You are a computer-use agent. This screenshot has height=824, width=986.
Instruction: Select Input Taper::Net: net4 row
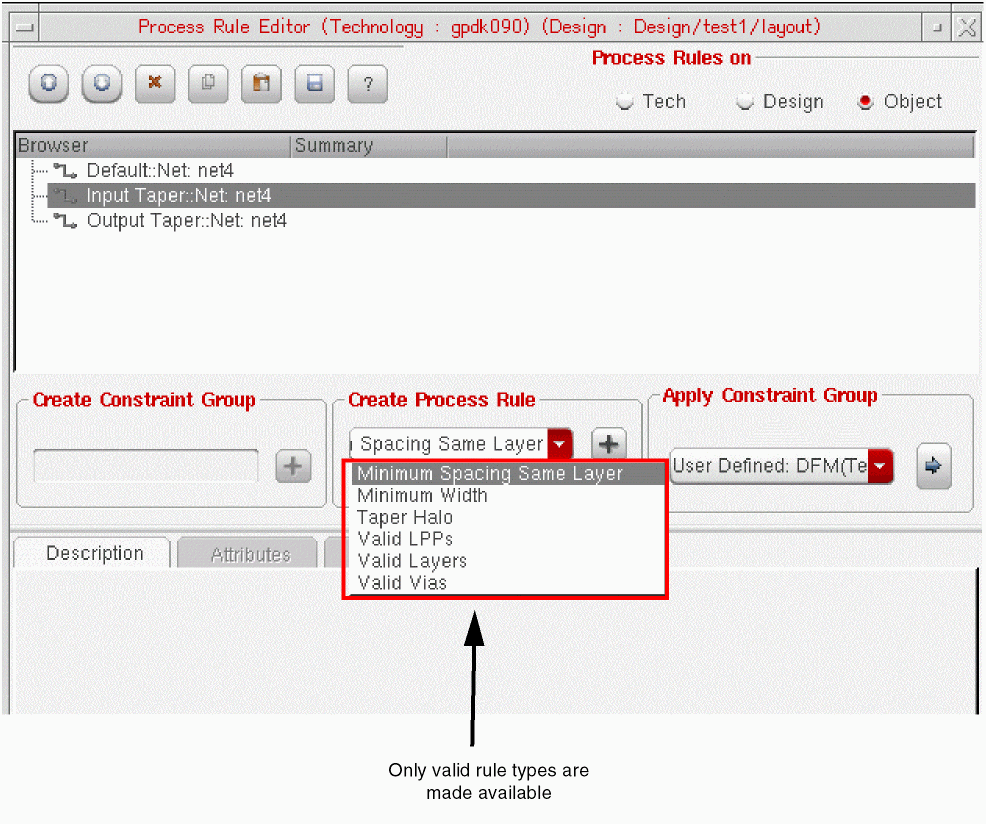click(511, 196)
